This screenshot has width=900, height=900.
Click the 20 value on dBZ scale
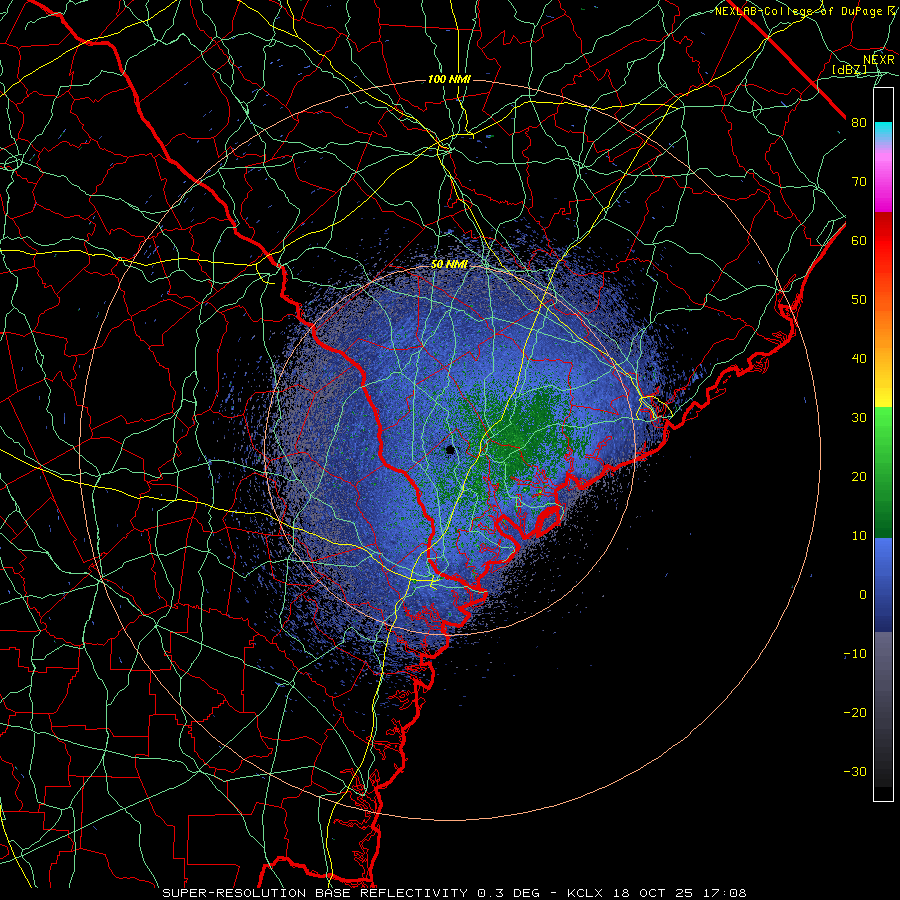[859, 476]
